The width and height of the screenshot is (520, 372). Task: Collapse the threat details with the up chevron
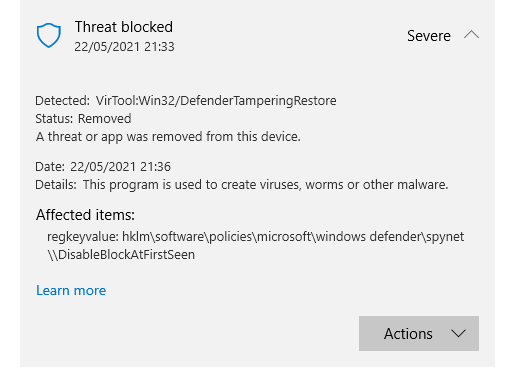[x=471, y=35]
